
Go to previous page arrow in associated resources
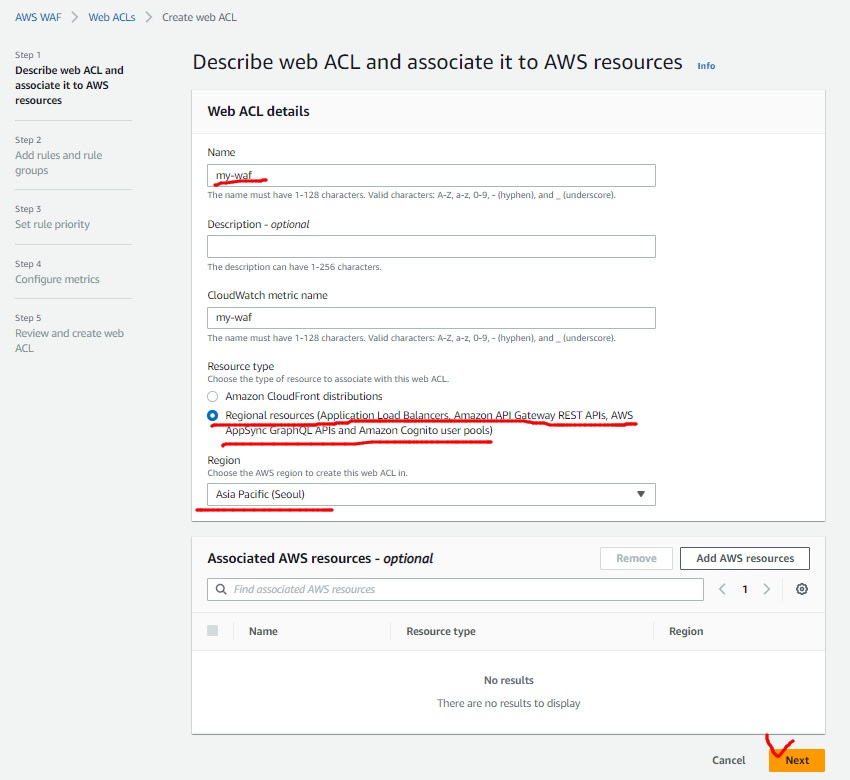point(722,589)
